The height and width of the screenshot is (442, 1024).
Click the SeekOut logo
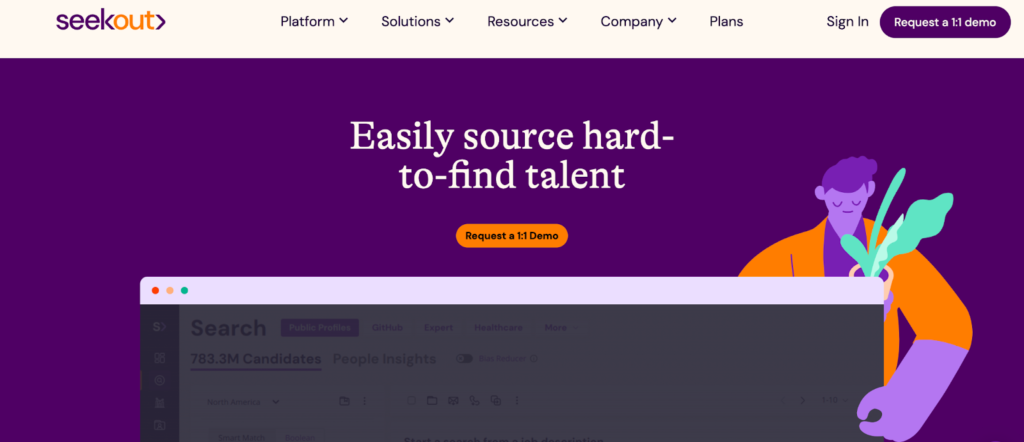111,21
